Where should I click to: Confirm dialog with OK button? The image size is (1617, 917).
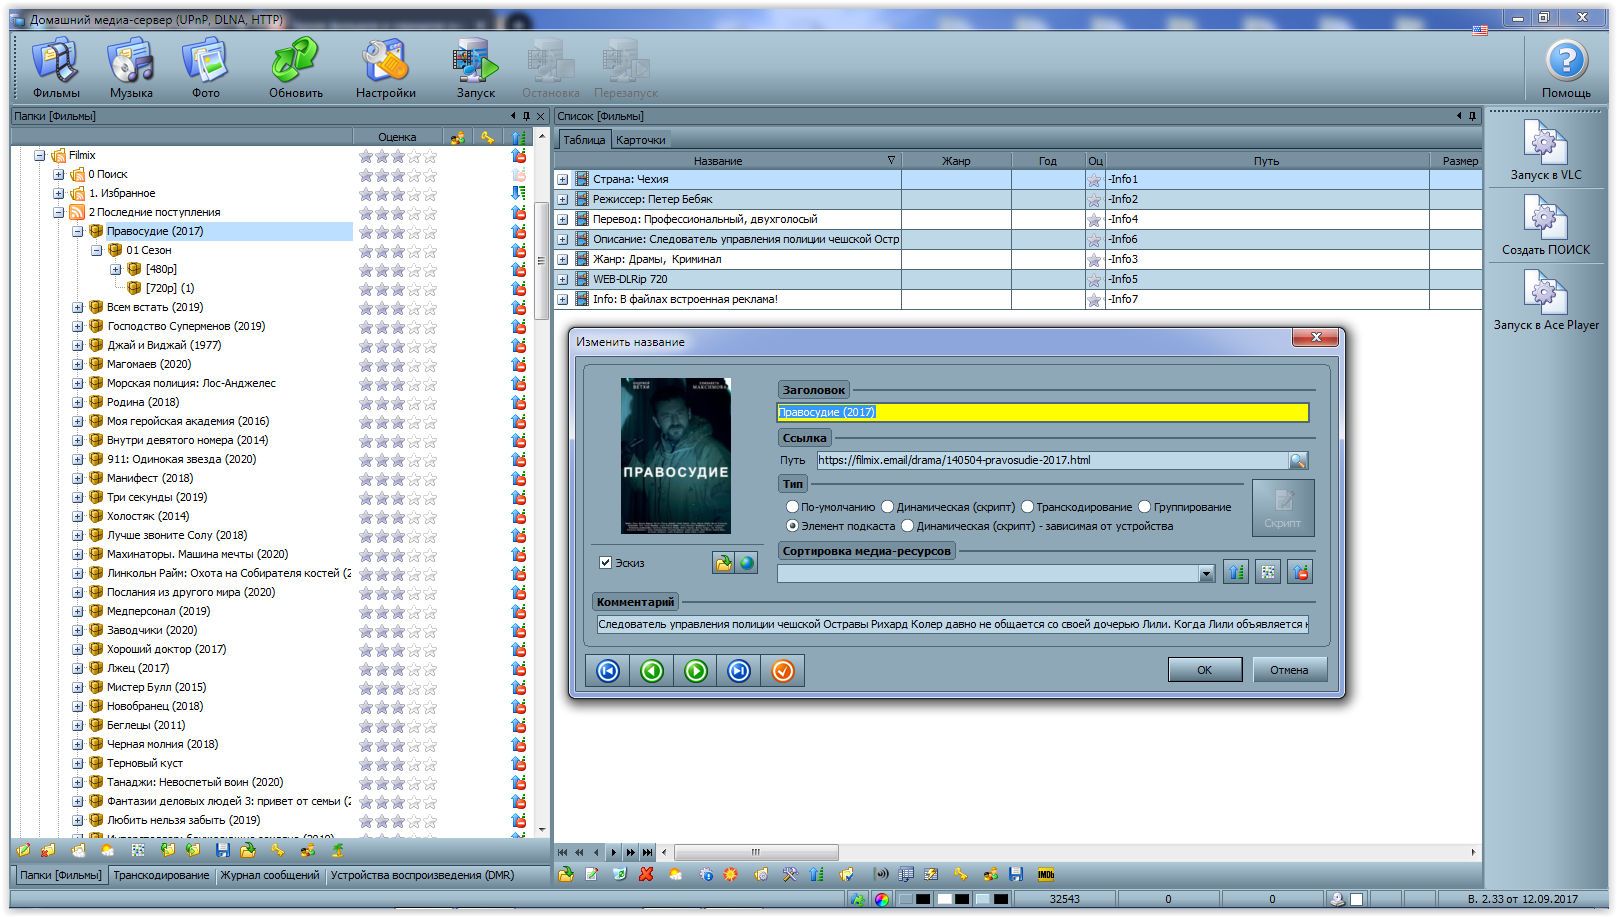click(1204, 670)
